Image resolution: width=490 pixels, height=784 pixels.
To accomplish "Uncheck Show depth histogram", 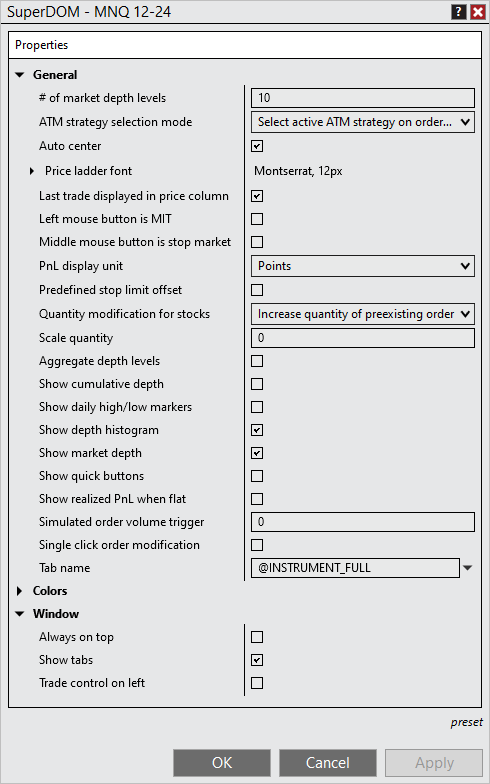I will tap(257, 430).
